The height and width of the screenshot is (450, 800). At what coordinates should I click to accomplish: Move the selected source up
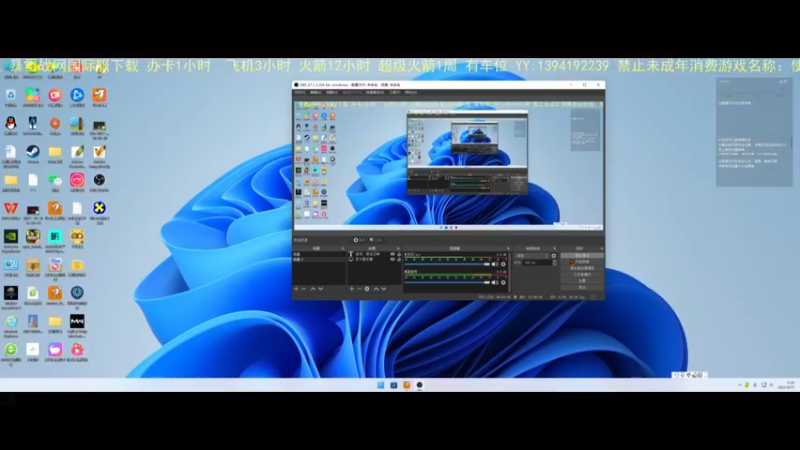click(x=376, y=289)
